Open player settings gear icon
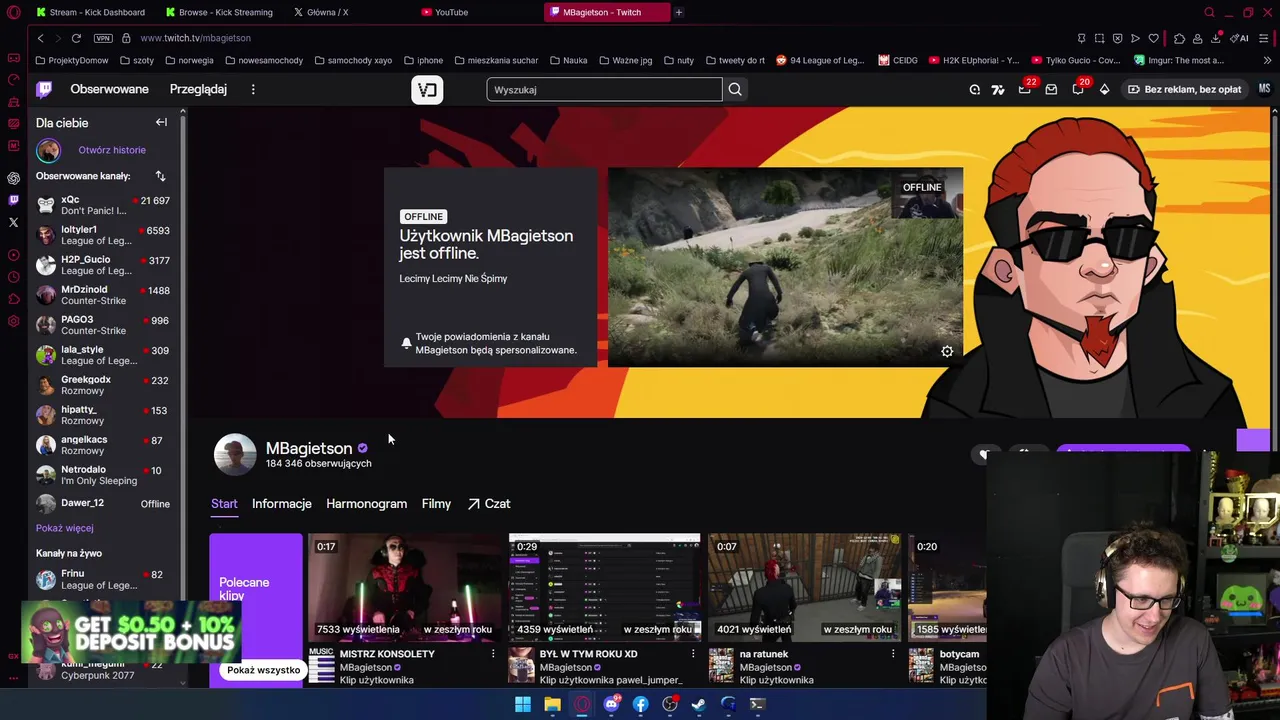 tap(947, 351)
